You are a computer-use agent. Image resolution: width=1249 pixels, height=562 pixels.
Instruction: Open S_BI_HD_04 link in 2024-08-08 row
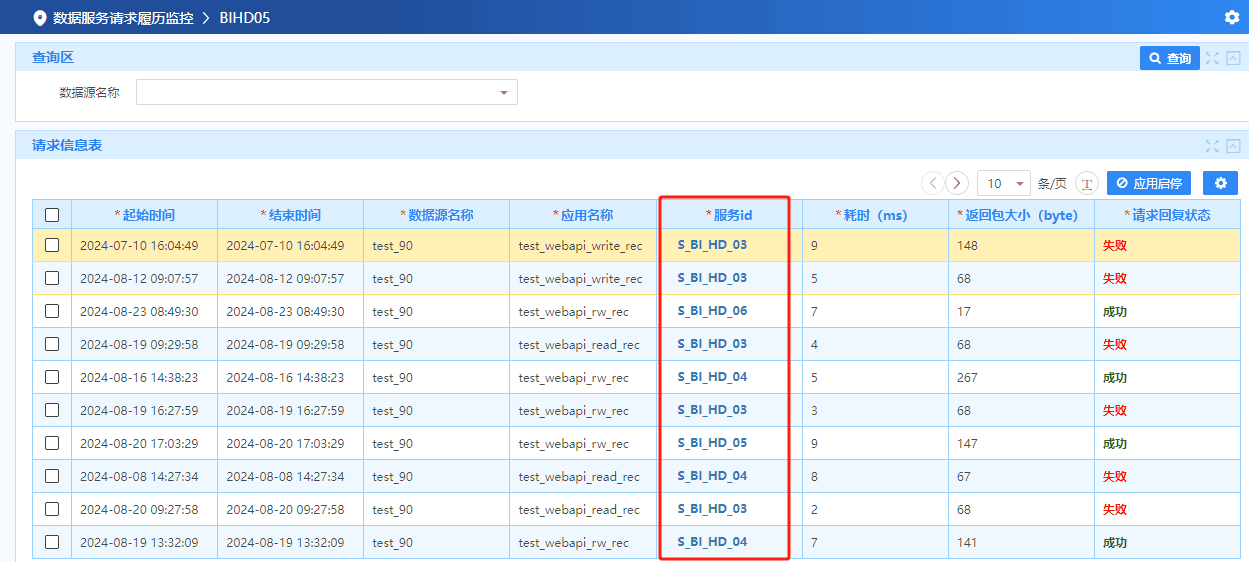click(x=712, y=476)
